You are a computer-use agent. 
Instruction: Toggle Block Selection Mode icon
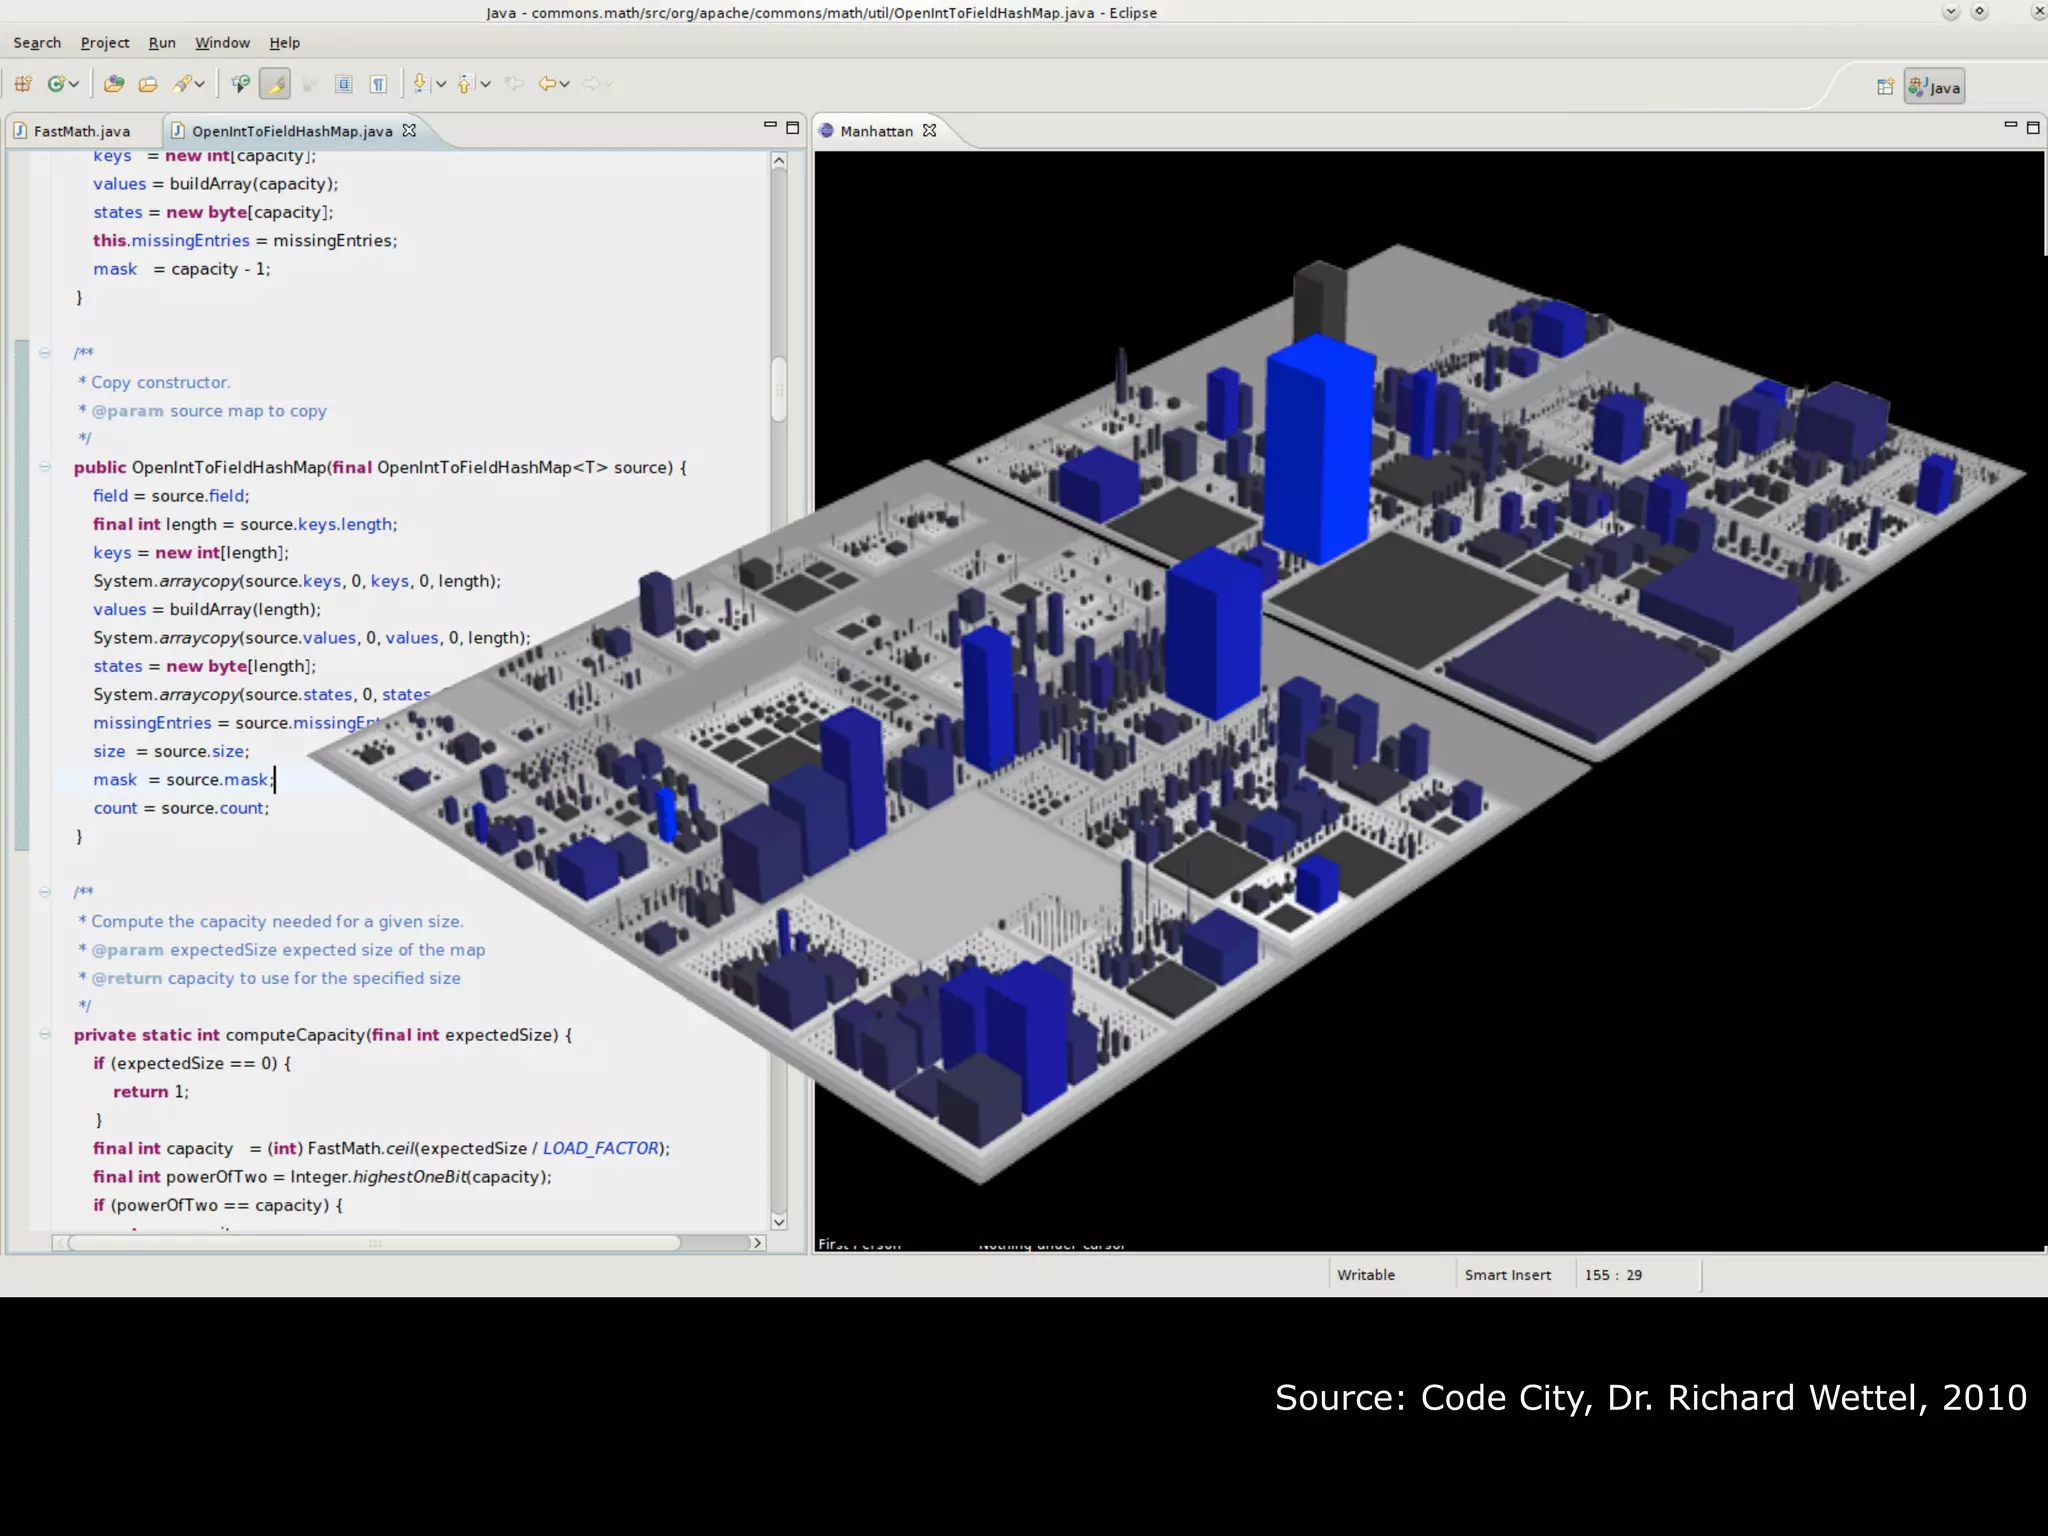click(x=344, y=84)
